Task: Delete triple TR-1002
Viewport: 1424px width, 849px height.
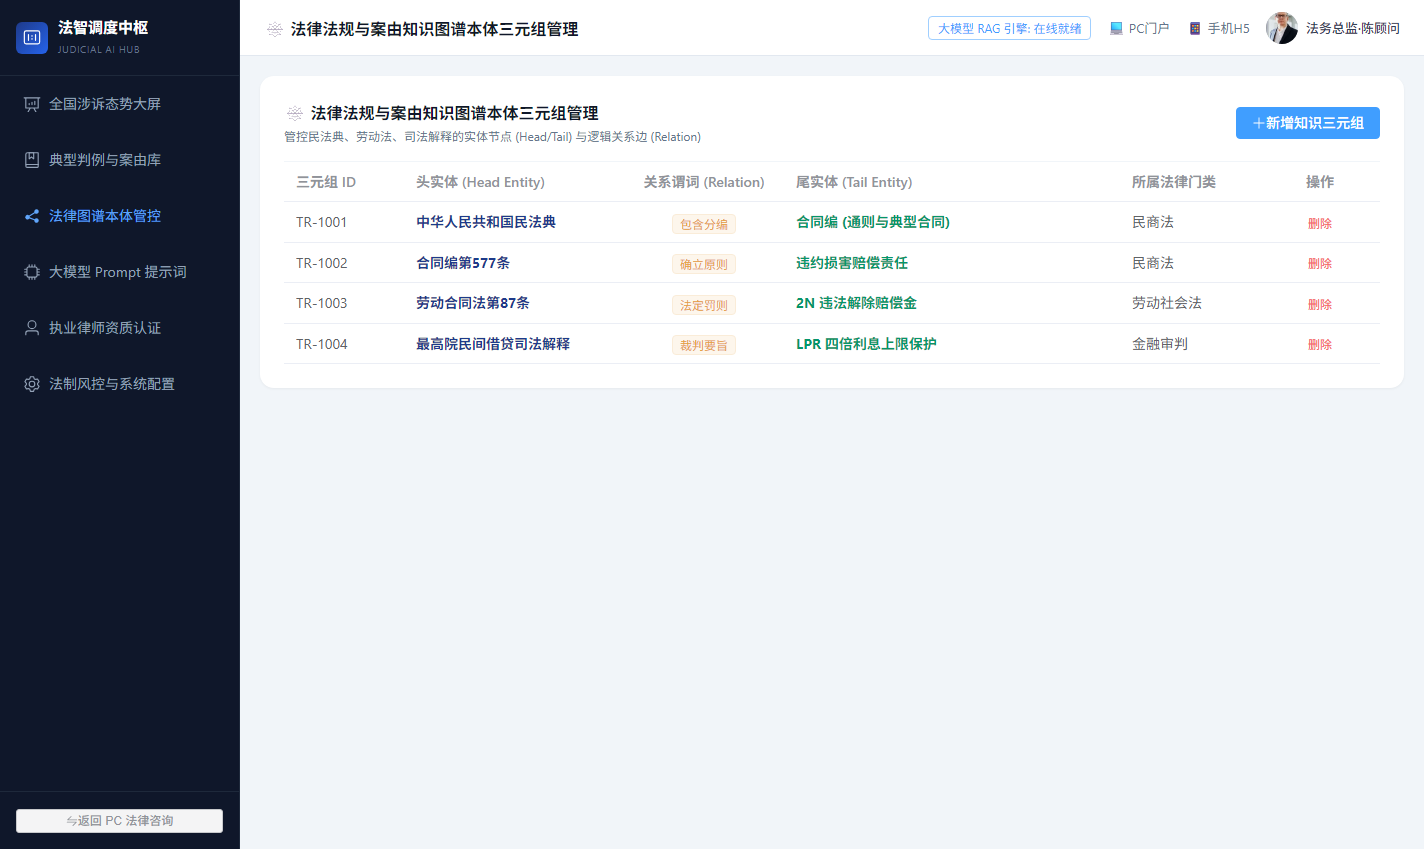Action: pos(1319,264)
